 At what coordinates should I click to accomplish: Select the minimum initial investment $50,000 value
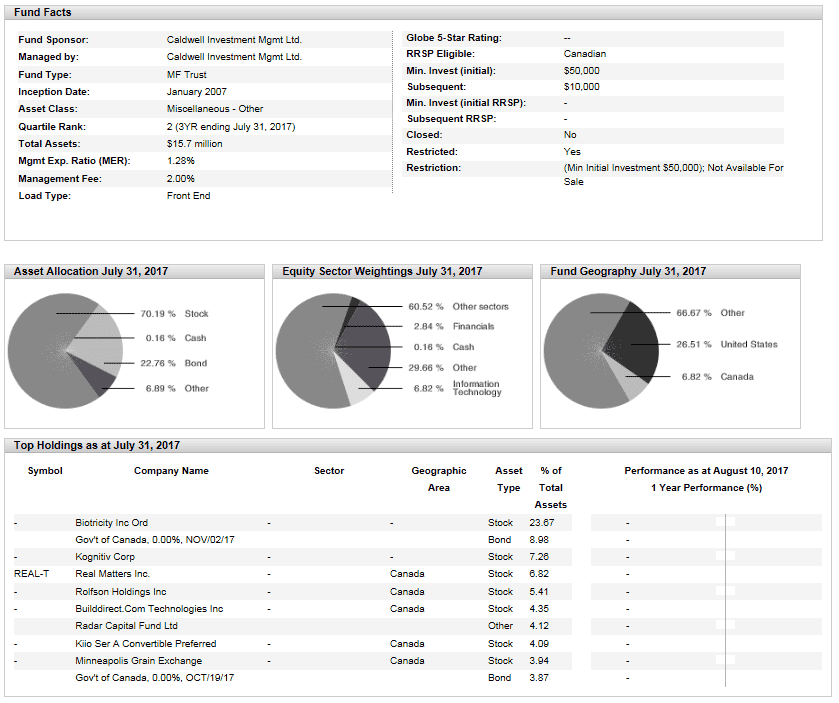582,71
